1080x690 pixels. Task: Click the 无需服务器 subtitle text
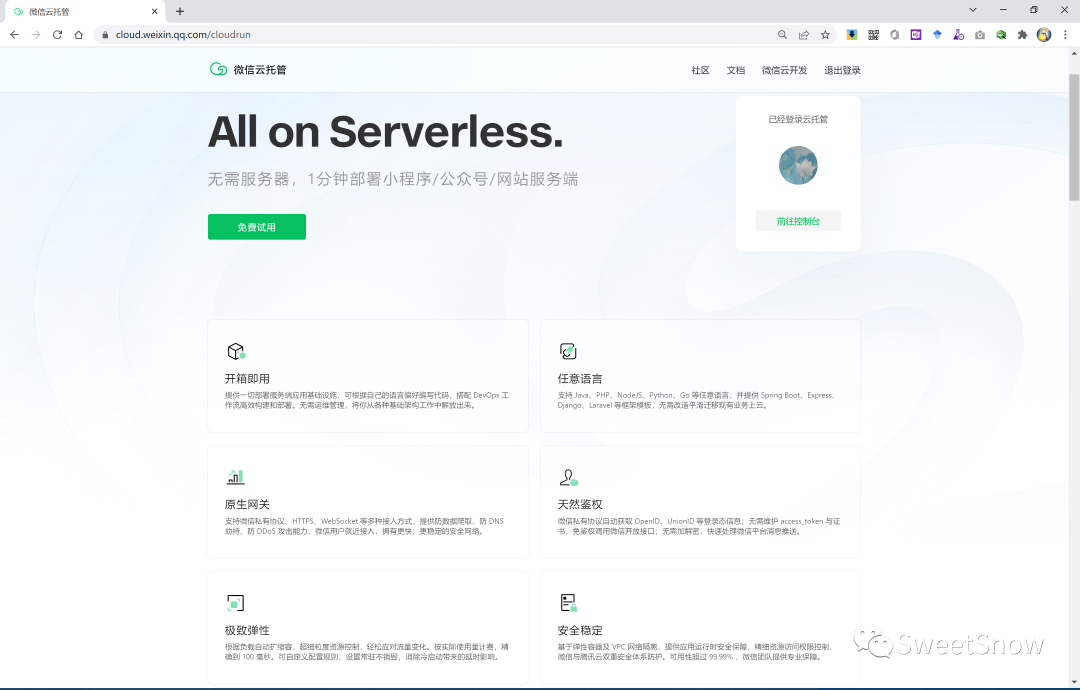coord(393,179)
